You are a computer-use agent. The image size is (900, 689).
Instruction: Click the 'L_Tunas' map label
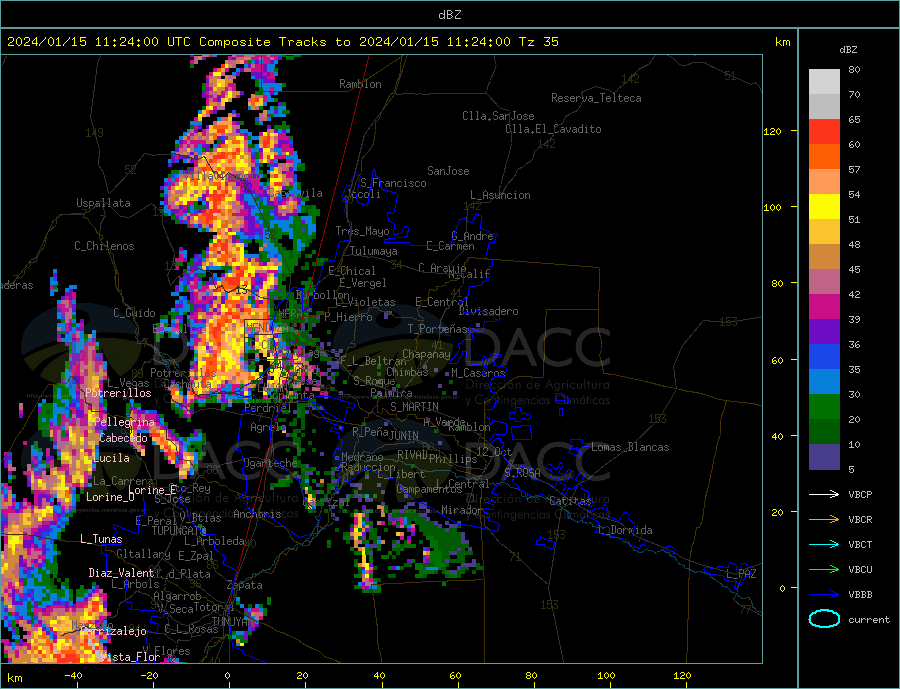coord(101,539)
